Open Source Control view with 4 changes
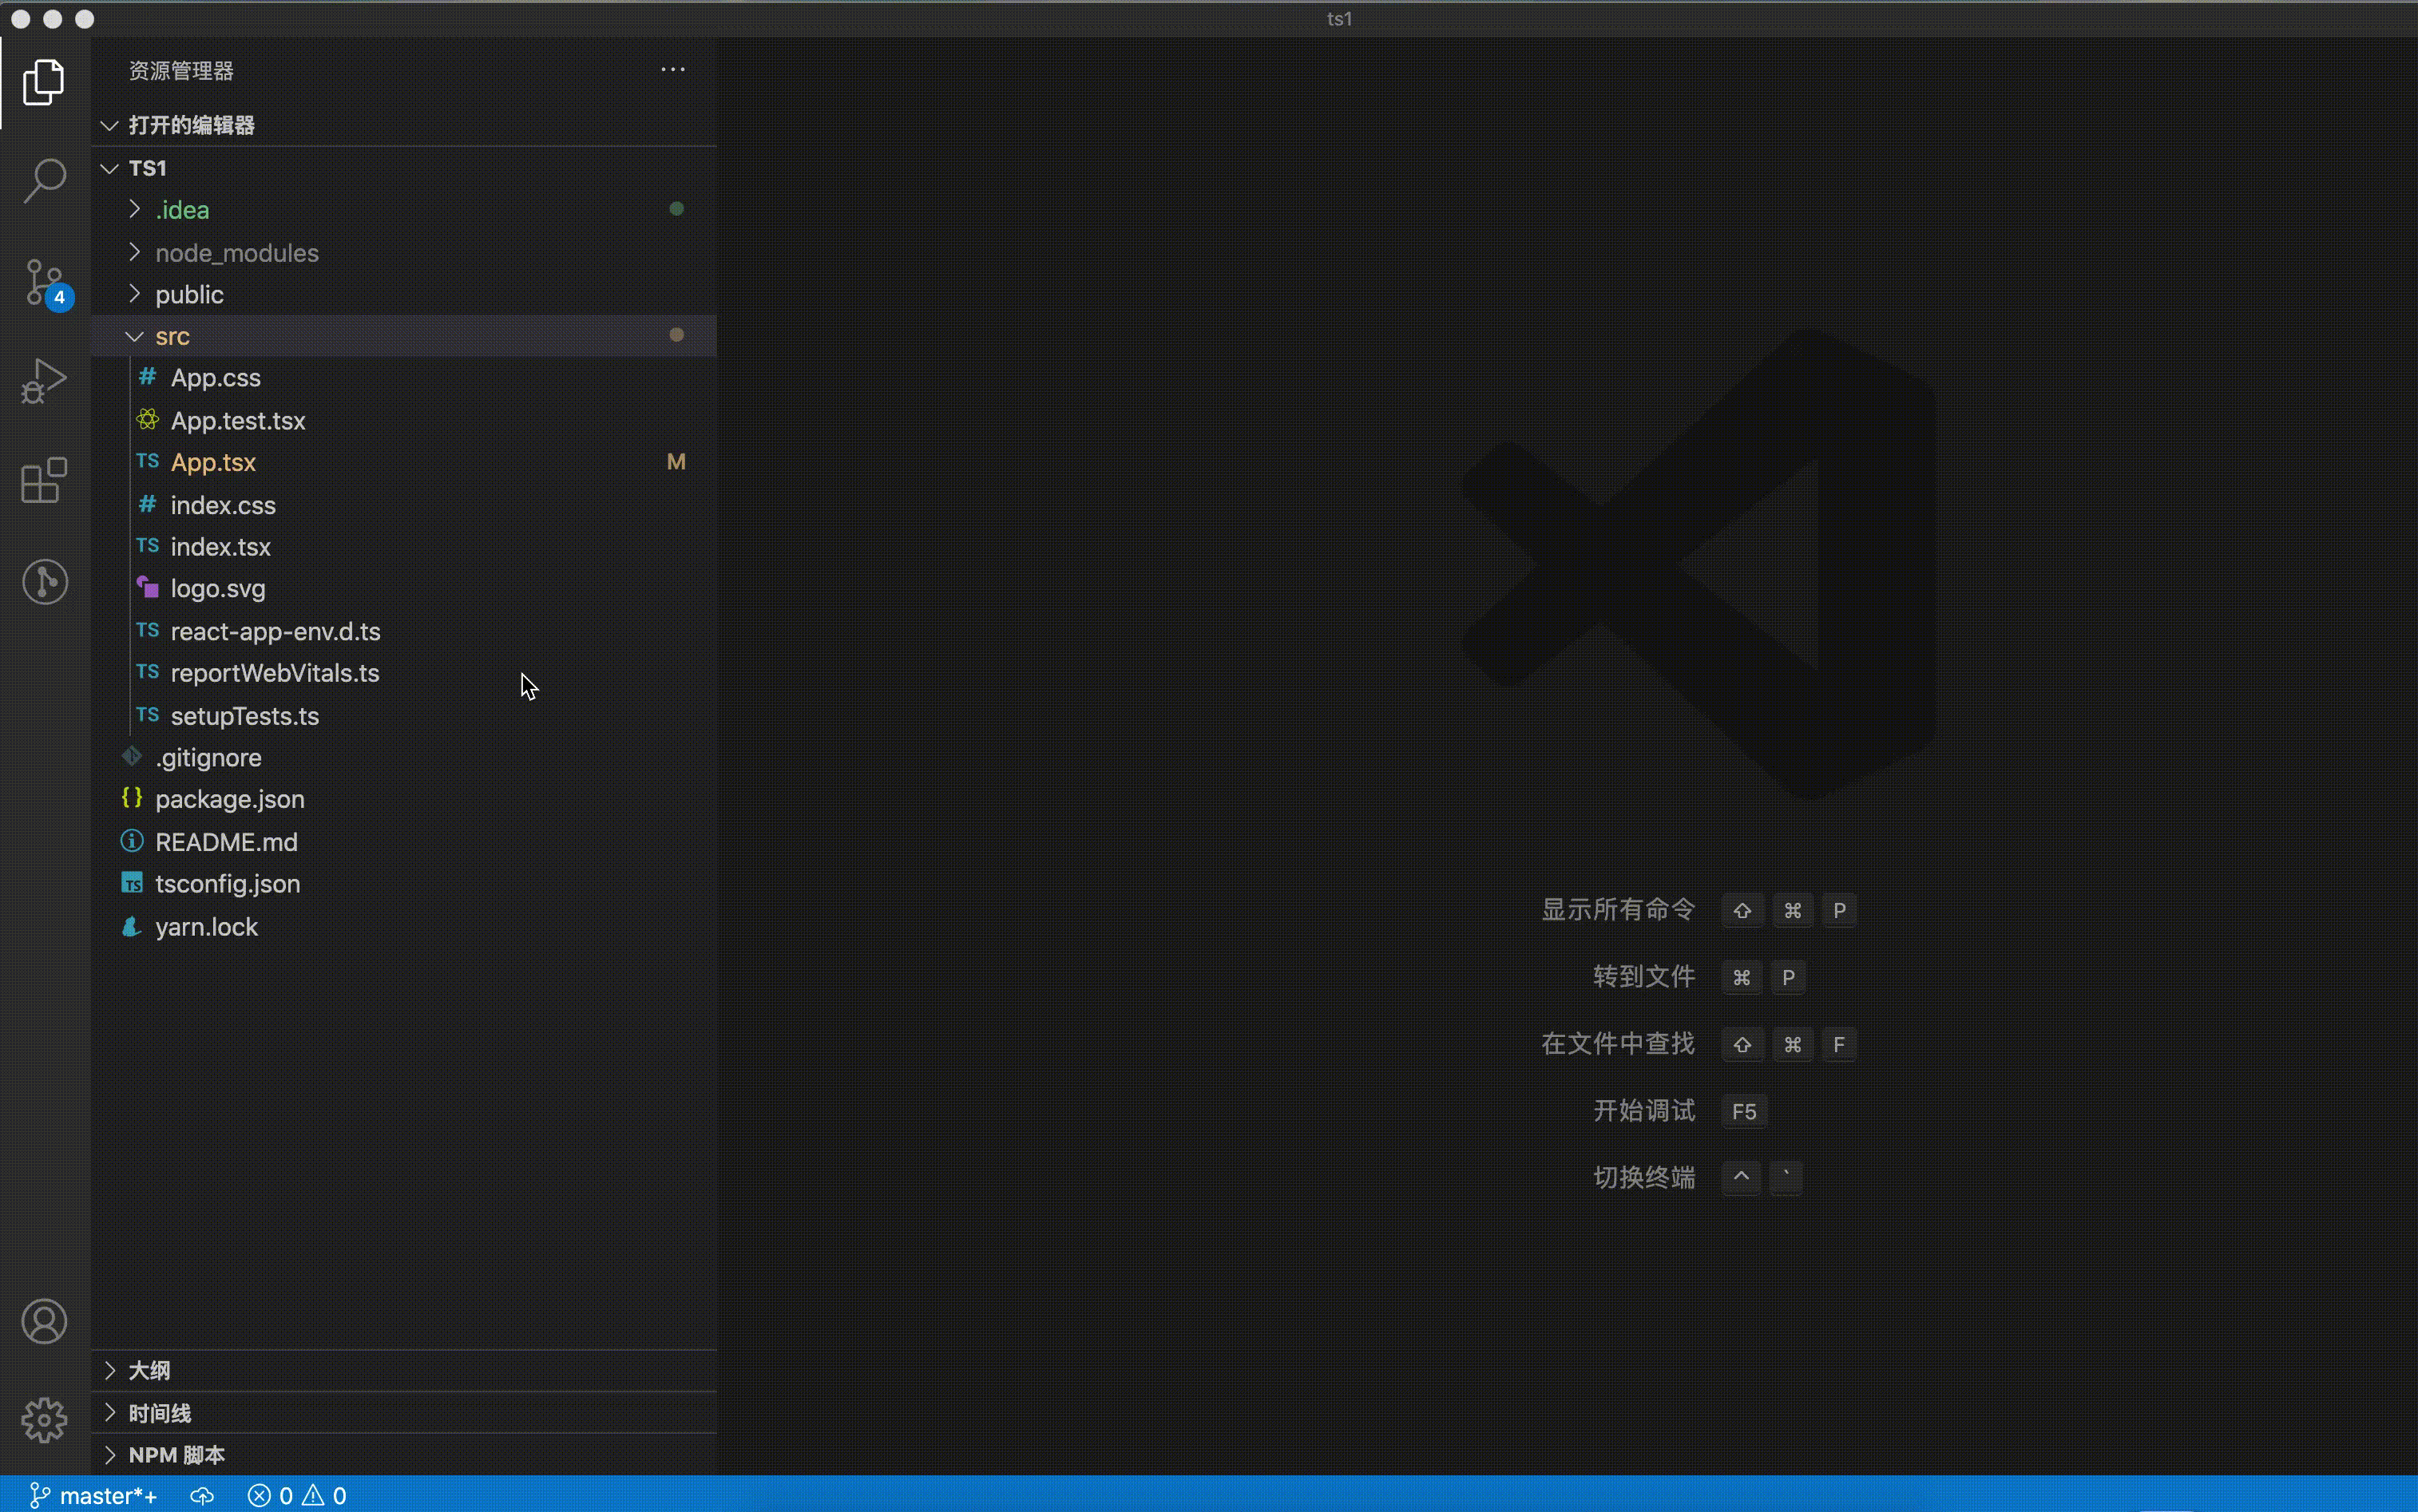2418x1512 pixels. tap(44, 282)
